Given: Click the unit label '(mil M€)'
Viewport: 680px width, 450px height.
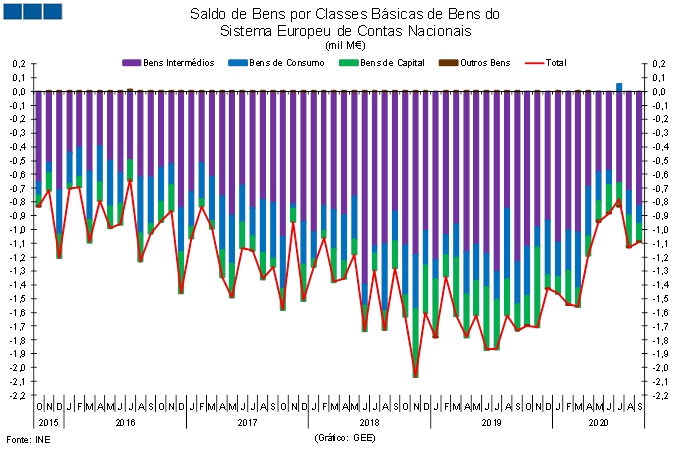Looking at the screenshot, I should coord(345,45).
